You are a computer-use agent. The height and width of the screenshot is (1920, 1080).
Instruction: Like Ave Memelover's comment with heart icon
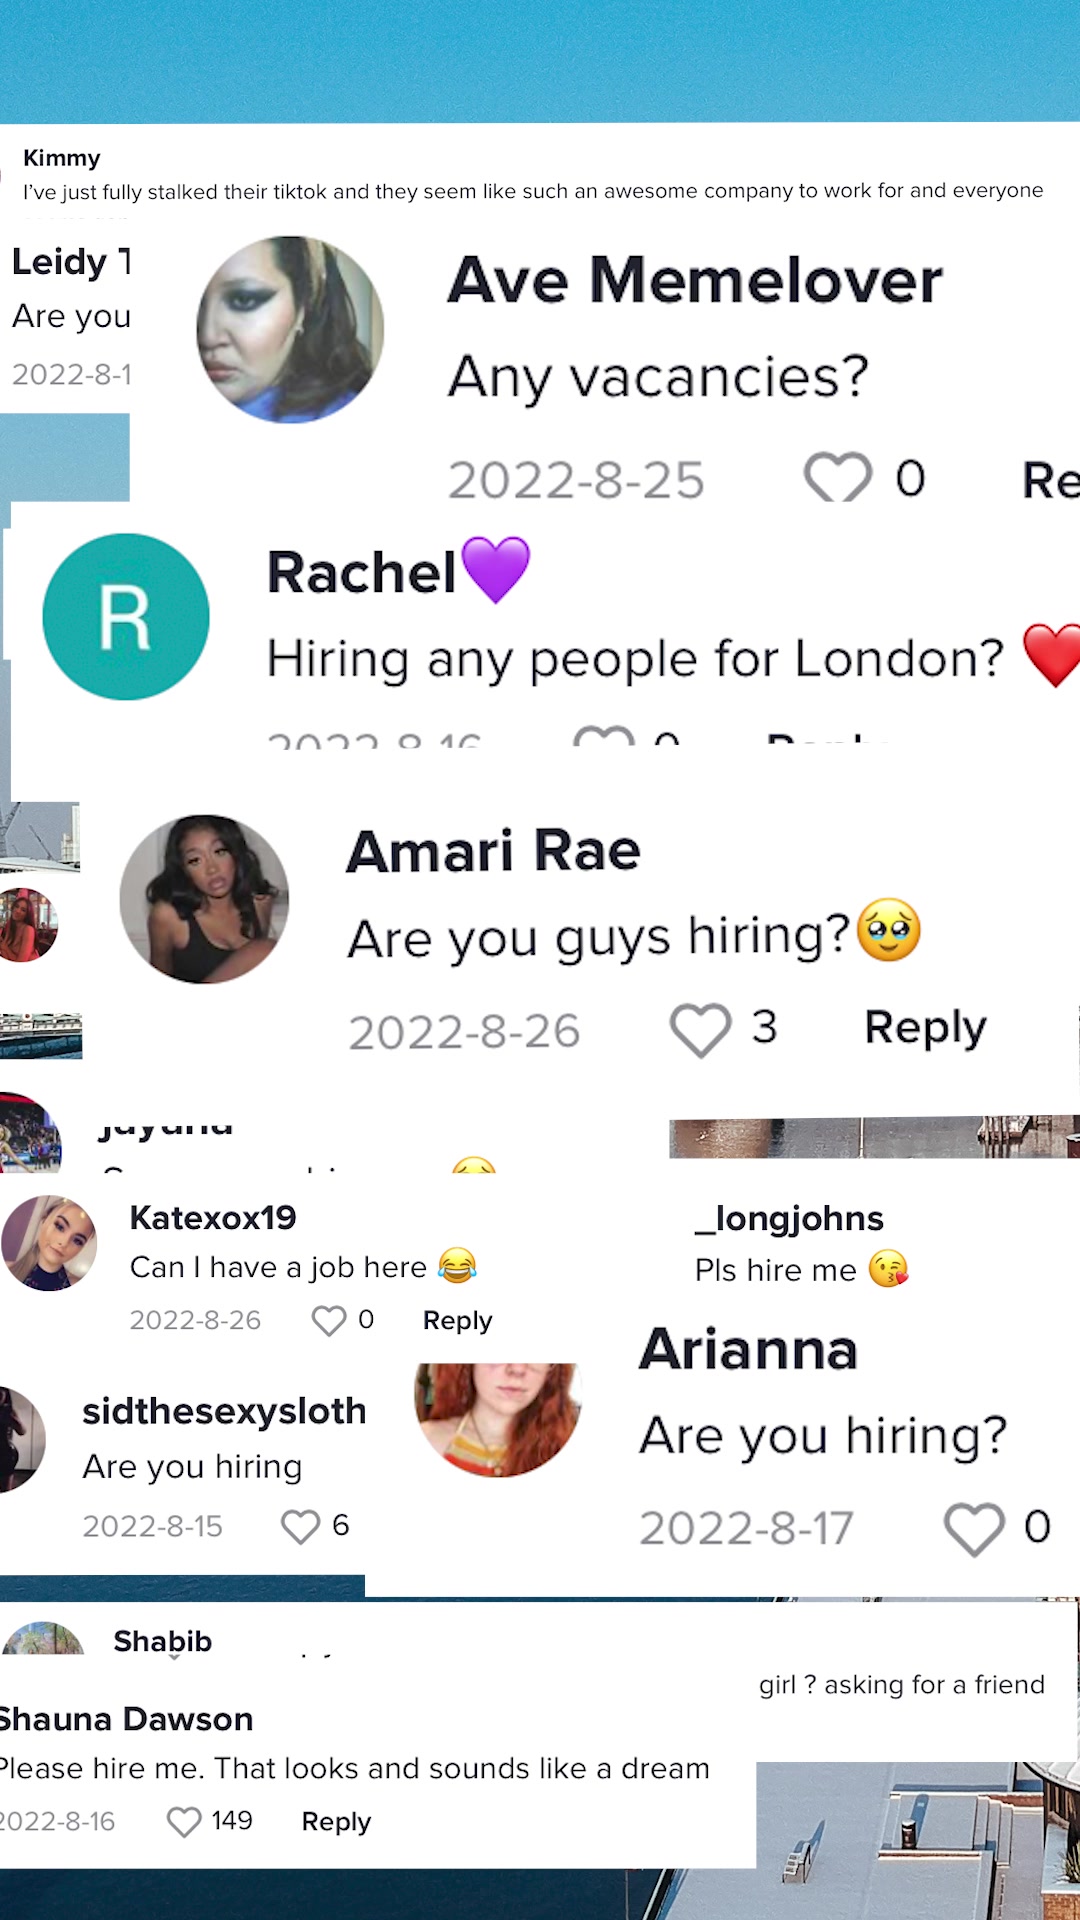tap(839, 476)
